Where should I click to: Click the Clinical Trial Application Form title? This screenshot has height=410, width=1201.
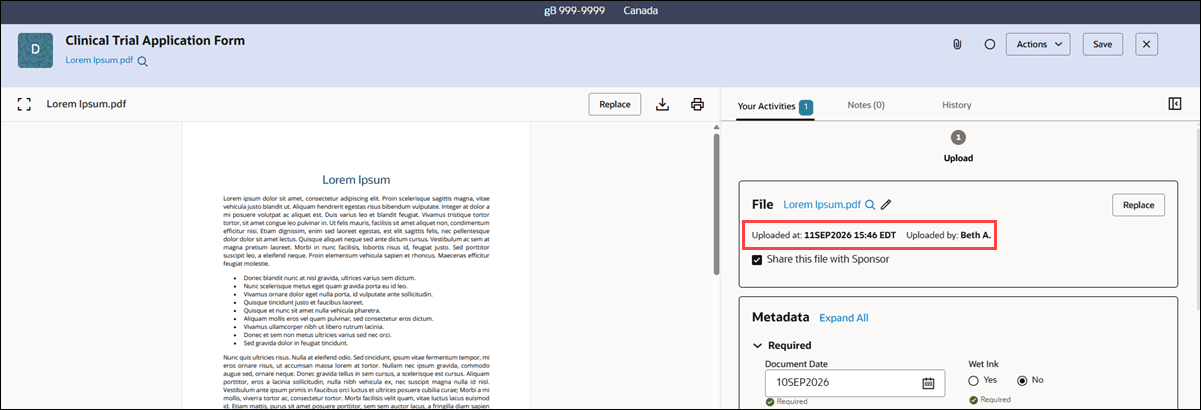155,41
